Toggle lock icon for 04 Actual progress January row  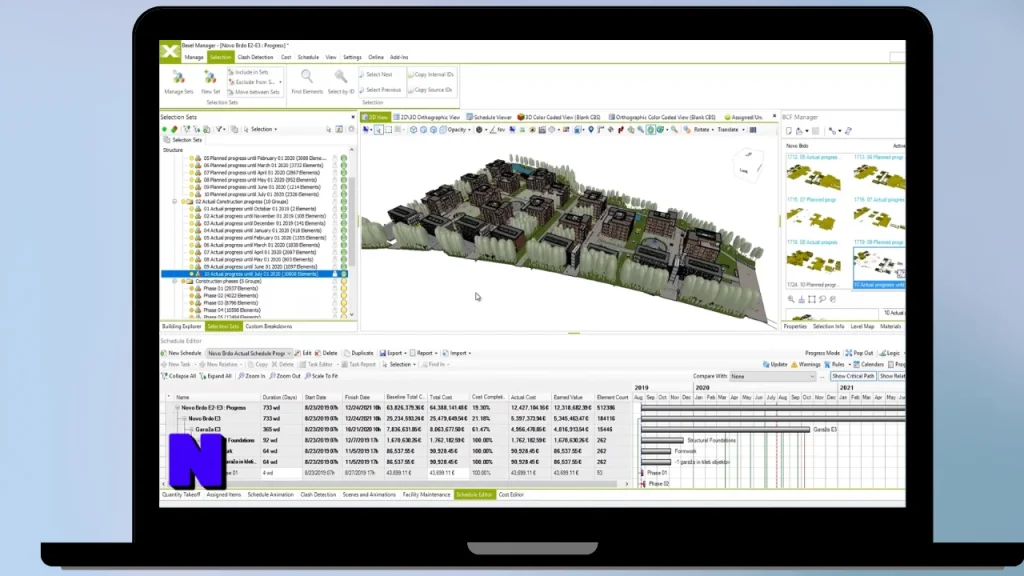335,231
